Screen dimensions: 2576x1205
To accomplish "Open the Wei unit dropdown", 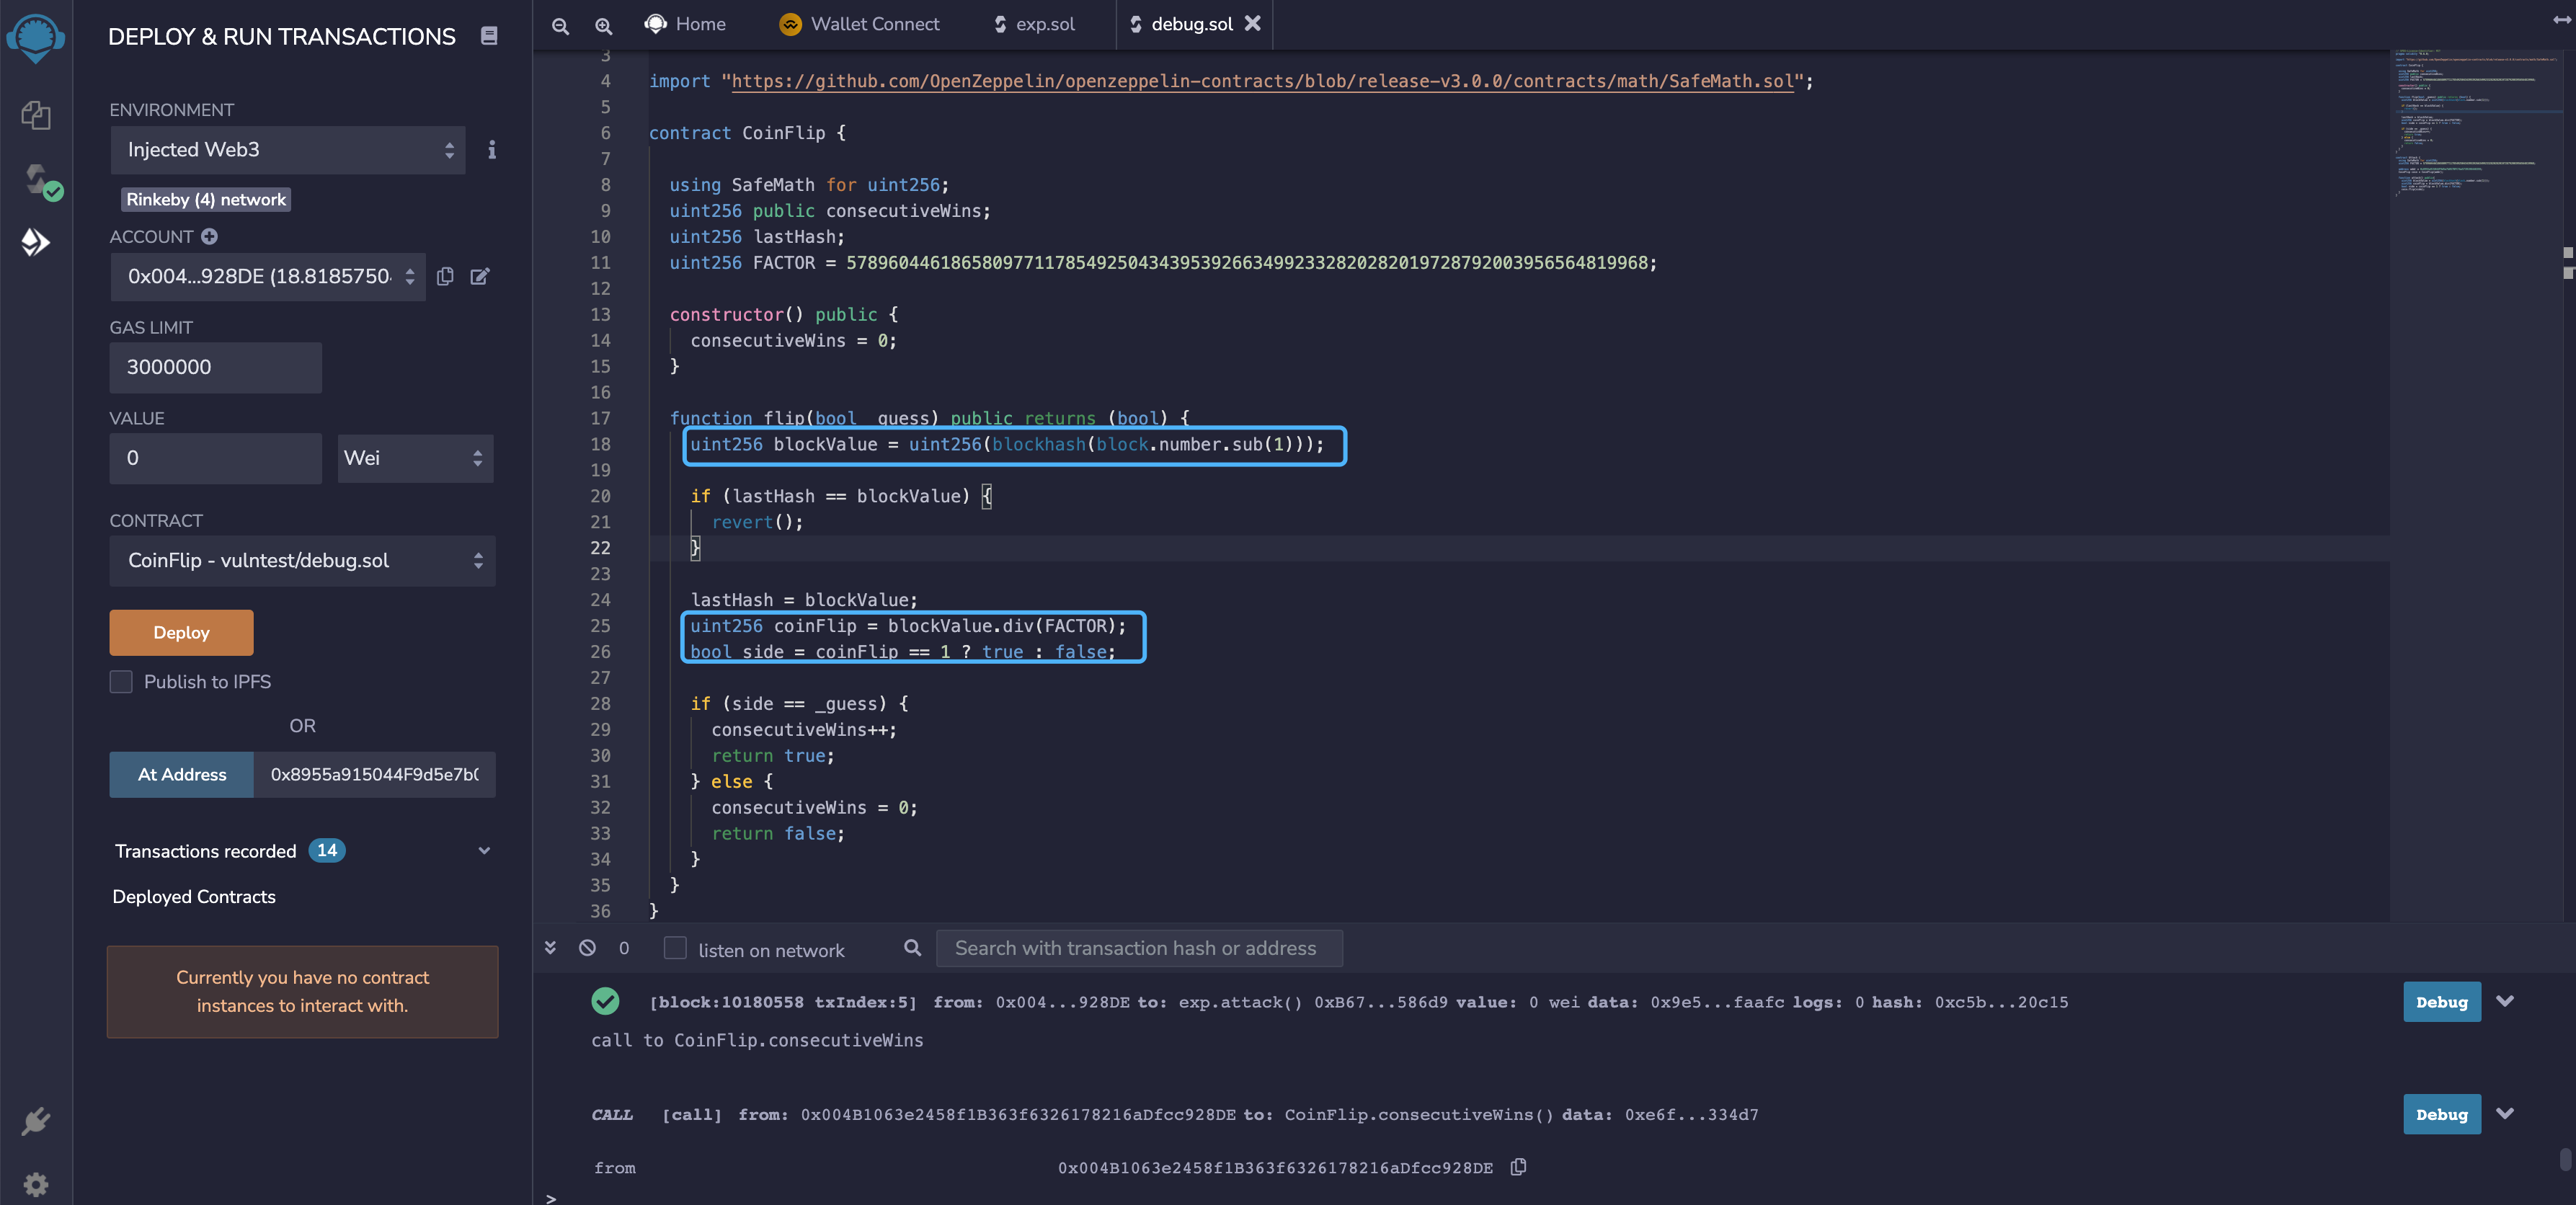I will tap(415, 458).
